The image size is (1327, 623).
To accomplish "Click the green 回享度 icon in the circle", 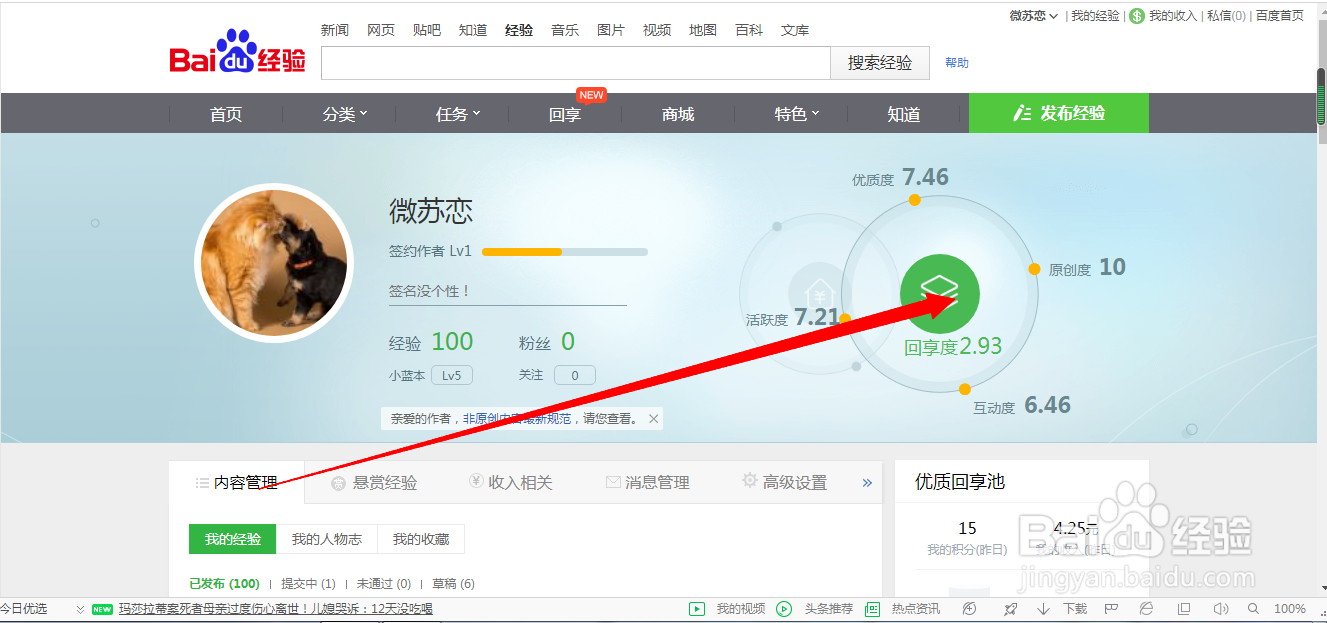I will click(x=939, y=292).
